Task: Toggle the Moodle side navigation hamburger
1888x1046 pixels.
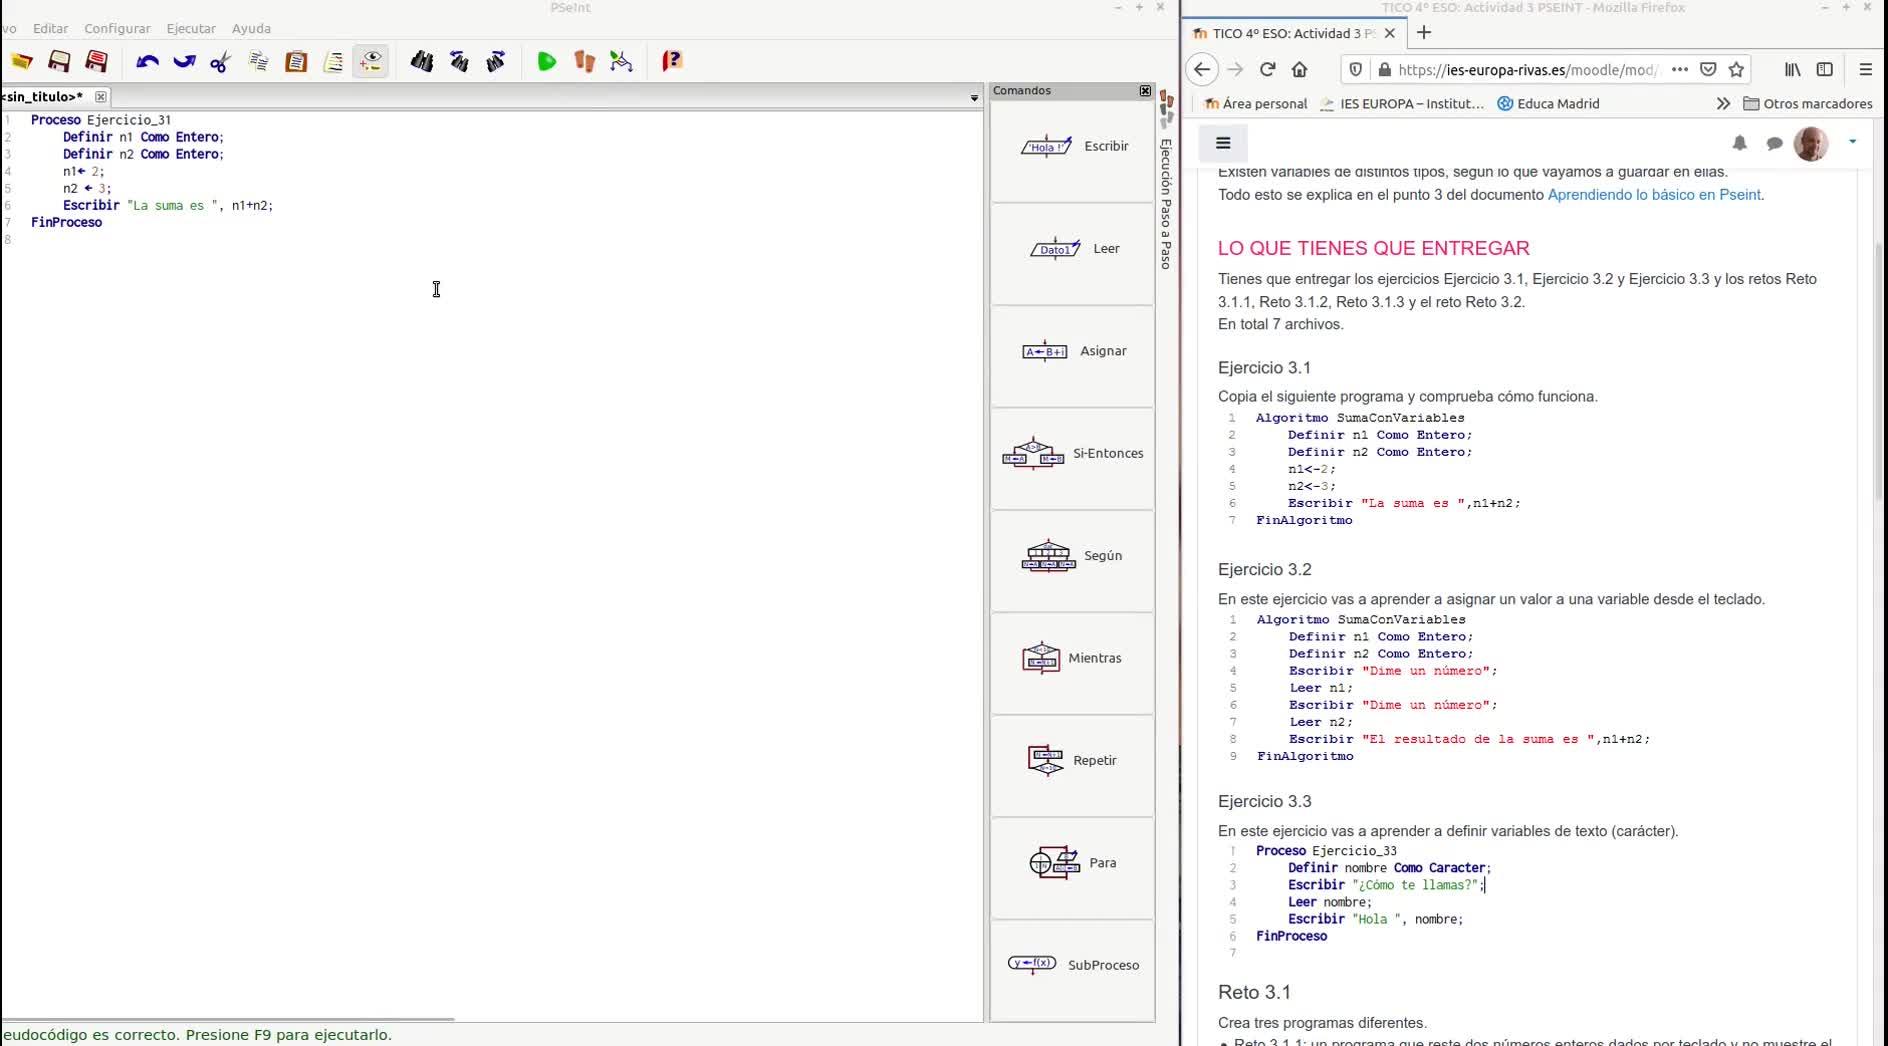Action: click(x=1222, y=143)
